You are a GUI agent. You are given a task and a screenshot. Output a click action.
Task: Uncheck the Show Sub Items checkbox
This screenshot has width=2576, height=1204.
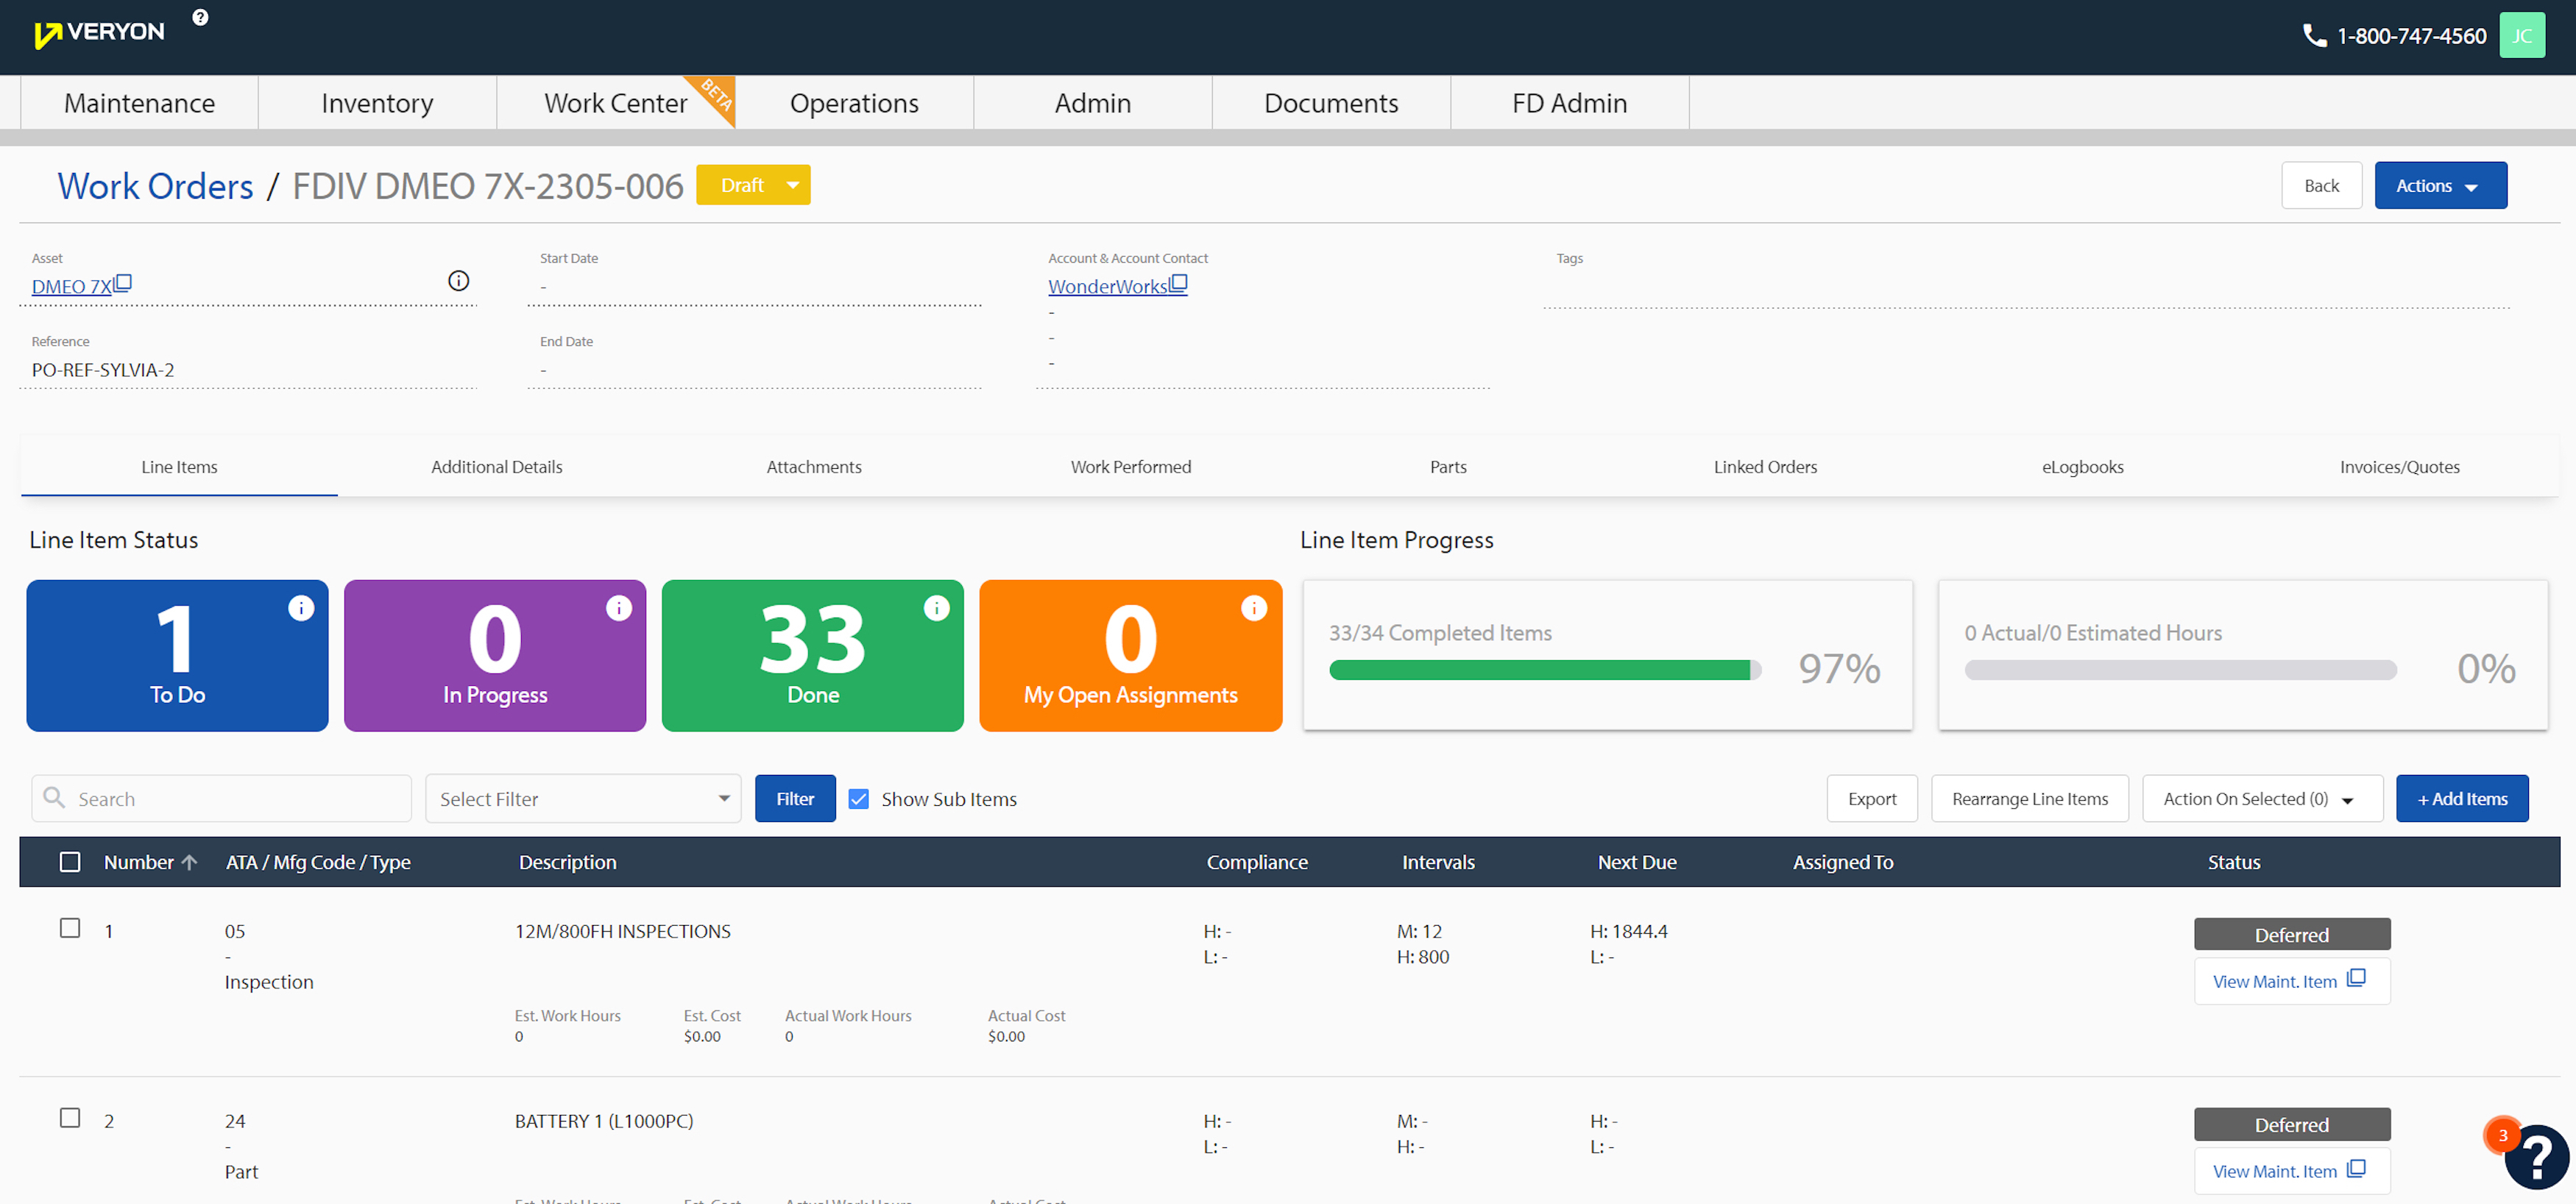[x=858, y=799]
